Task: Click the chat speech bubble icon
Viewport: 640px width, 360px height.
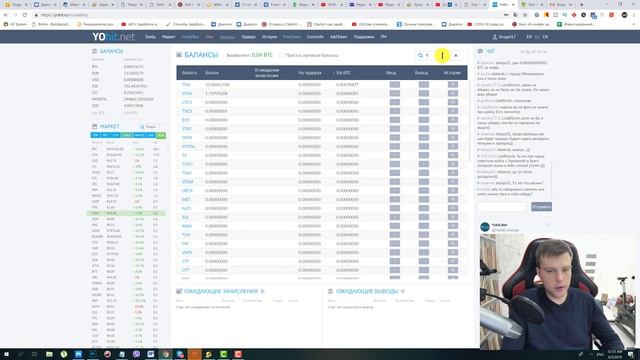Action: click(480, 51)
